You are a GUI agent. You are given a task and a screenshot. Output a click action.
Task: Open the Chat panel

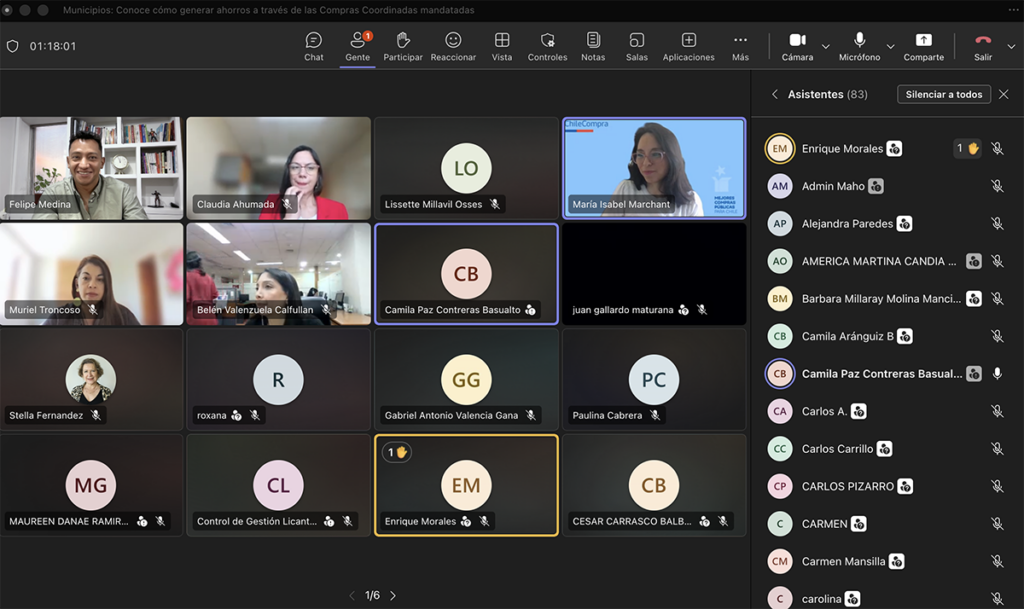tap(314, 46)
